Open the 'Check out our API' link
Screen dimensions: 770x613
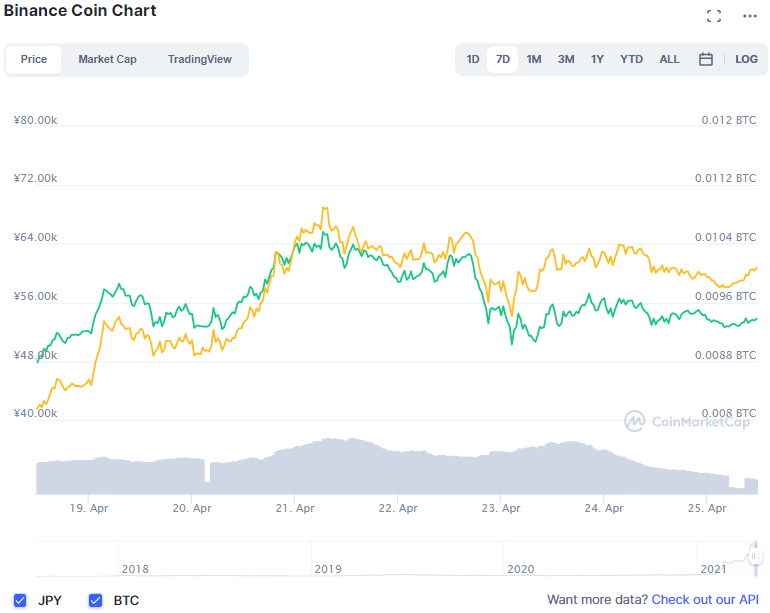click(705, 600)
